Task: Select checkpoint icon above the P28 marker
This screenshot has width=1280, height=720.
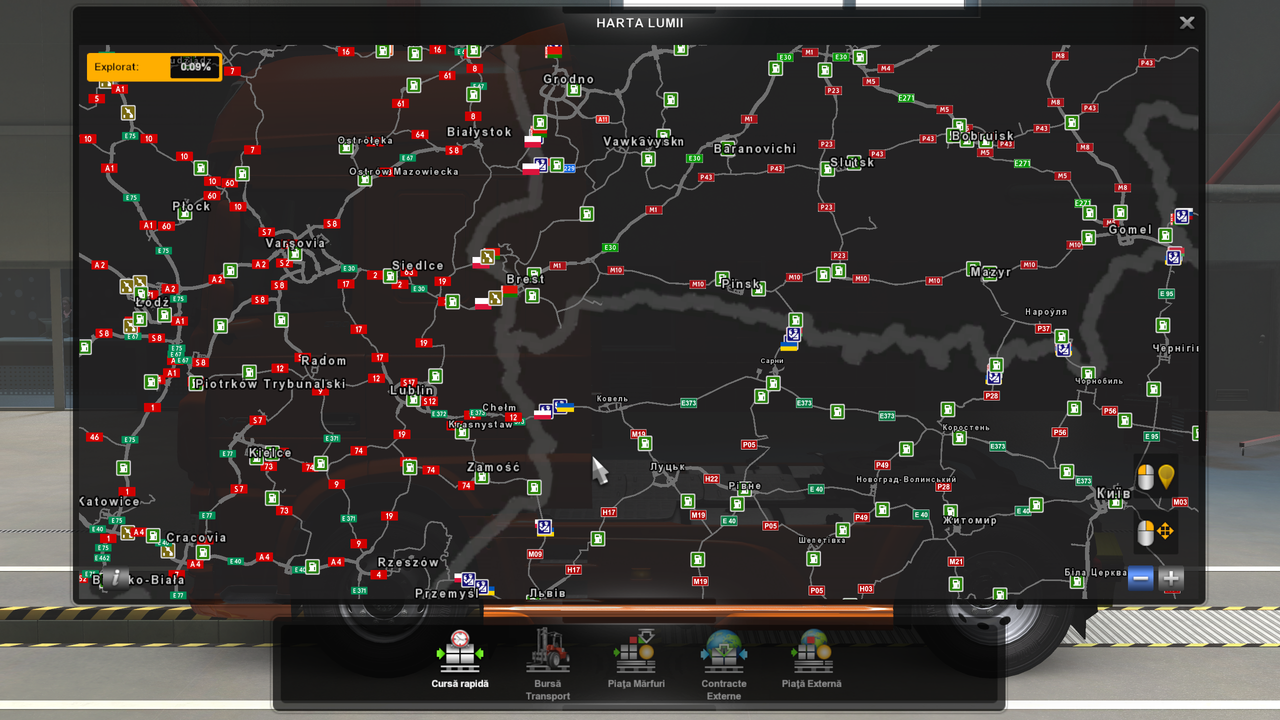Action: 994,377
